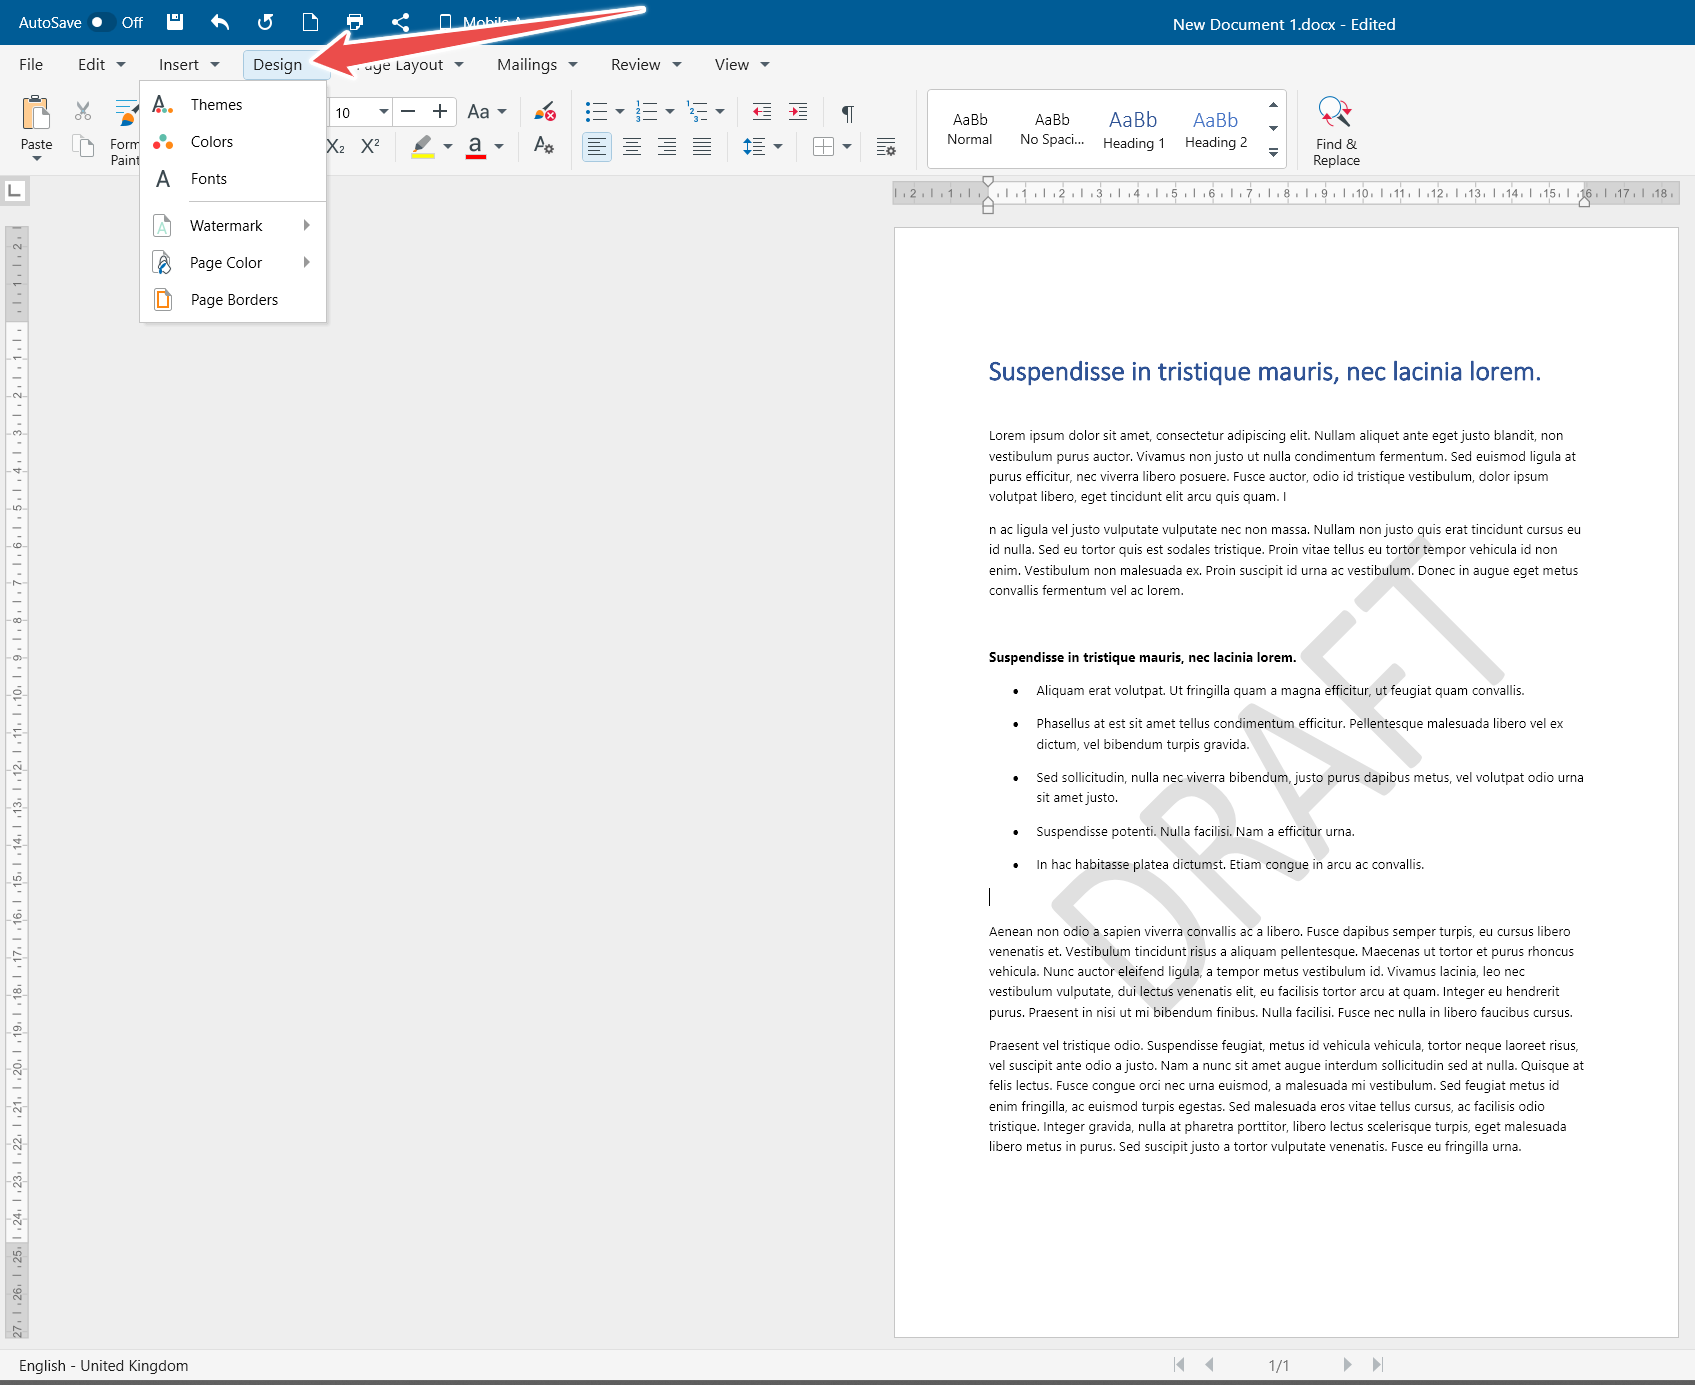Choose Themes in the Design menu
Image resolution: width=1695 pixels, height=1385 pixels.
[x=216, y=105]
